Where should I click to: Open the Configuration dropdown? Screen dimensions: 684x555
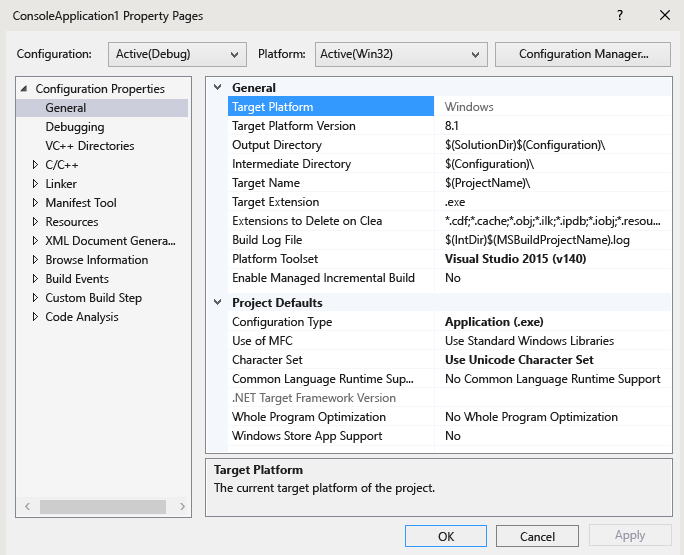(x=177, y=54)
